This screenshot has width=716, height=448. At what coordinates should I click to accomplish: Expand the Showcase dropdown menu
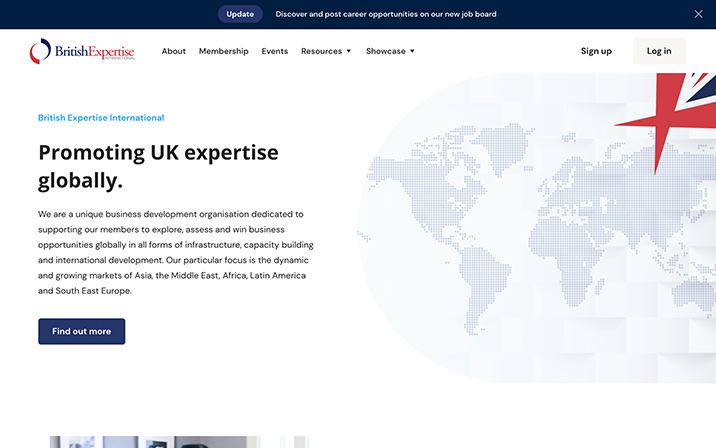coord(390,51)
